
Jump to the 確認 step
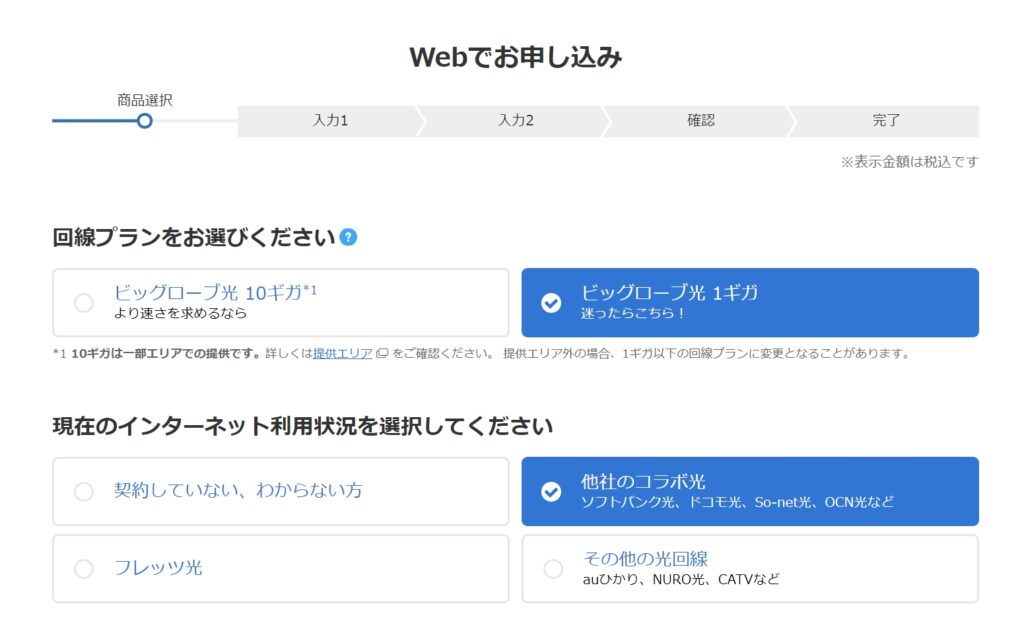[x=701, y=121]
